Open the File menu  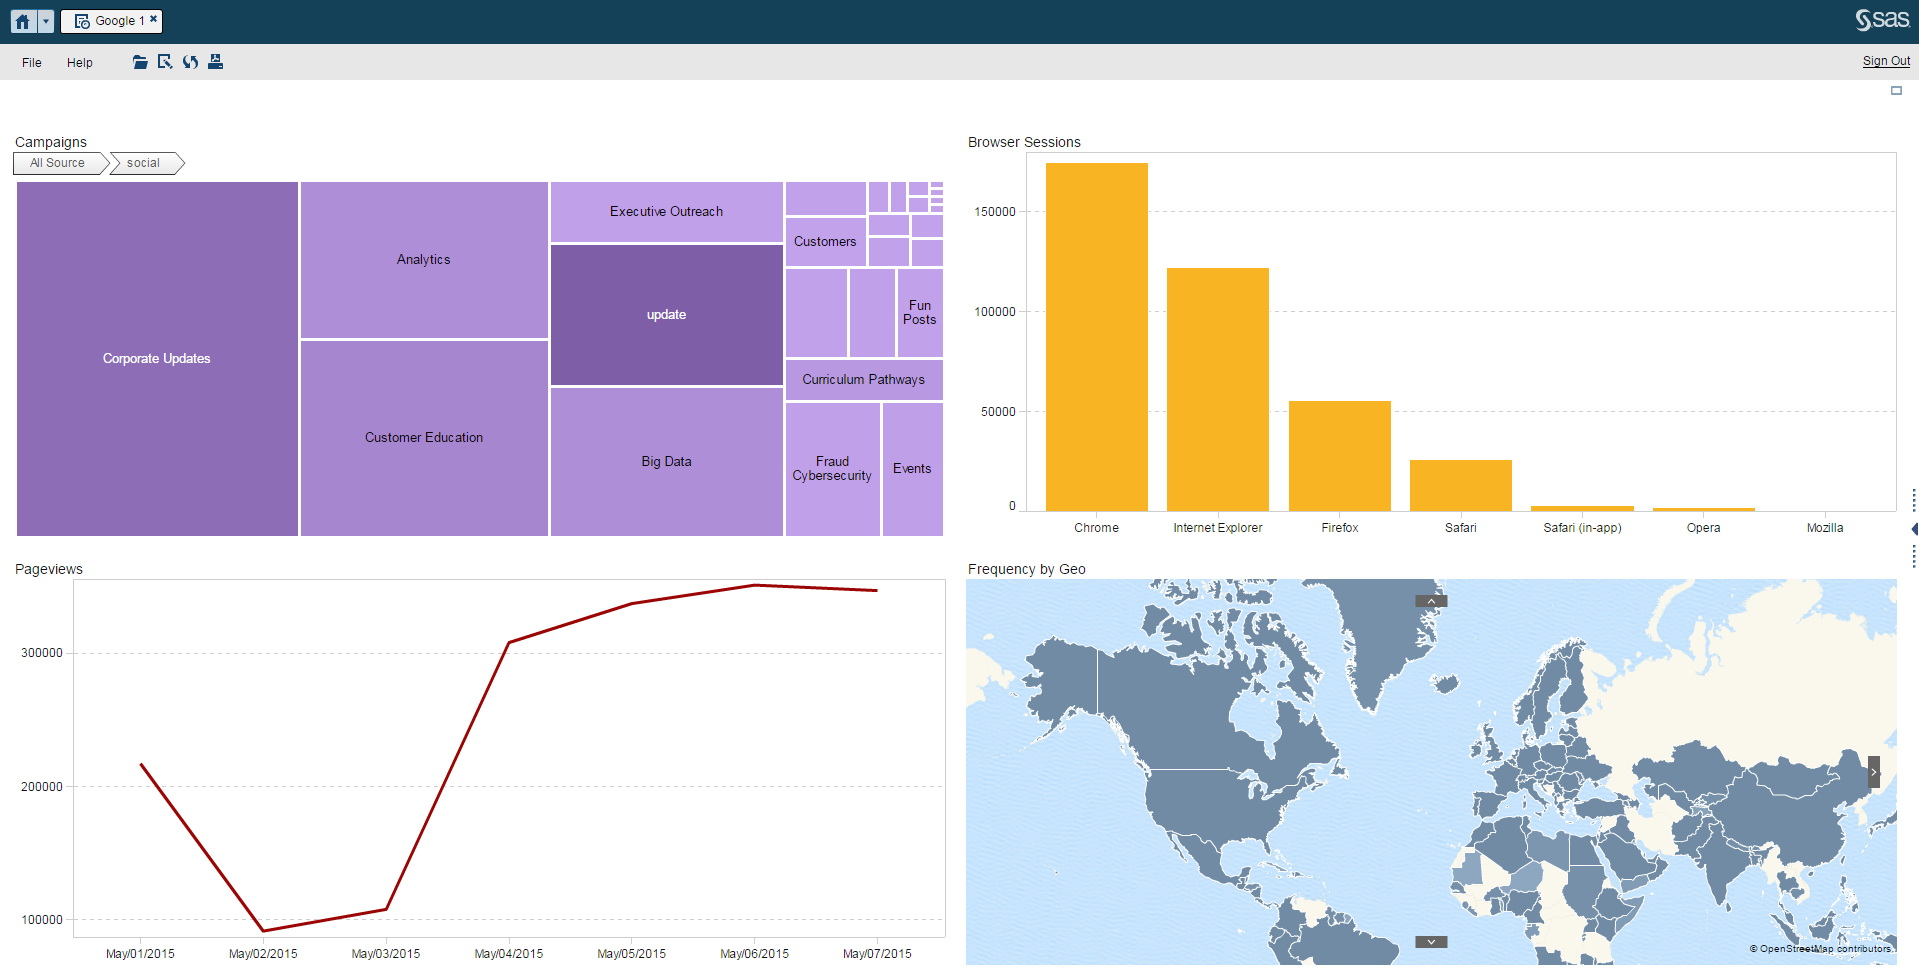pyautogui.click(x=32, y=62)
